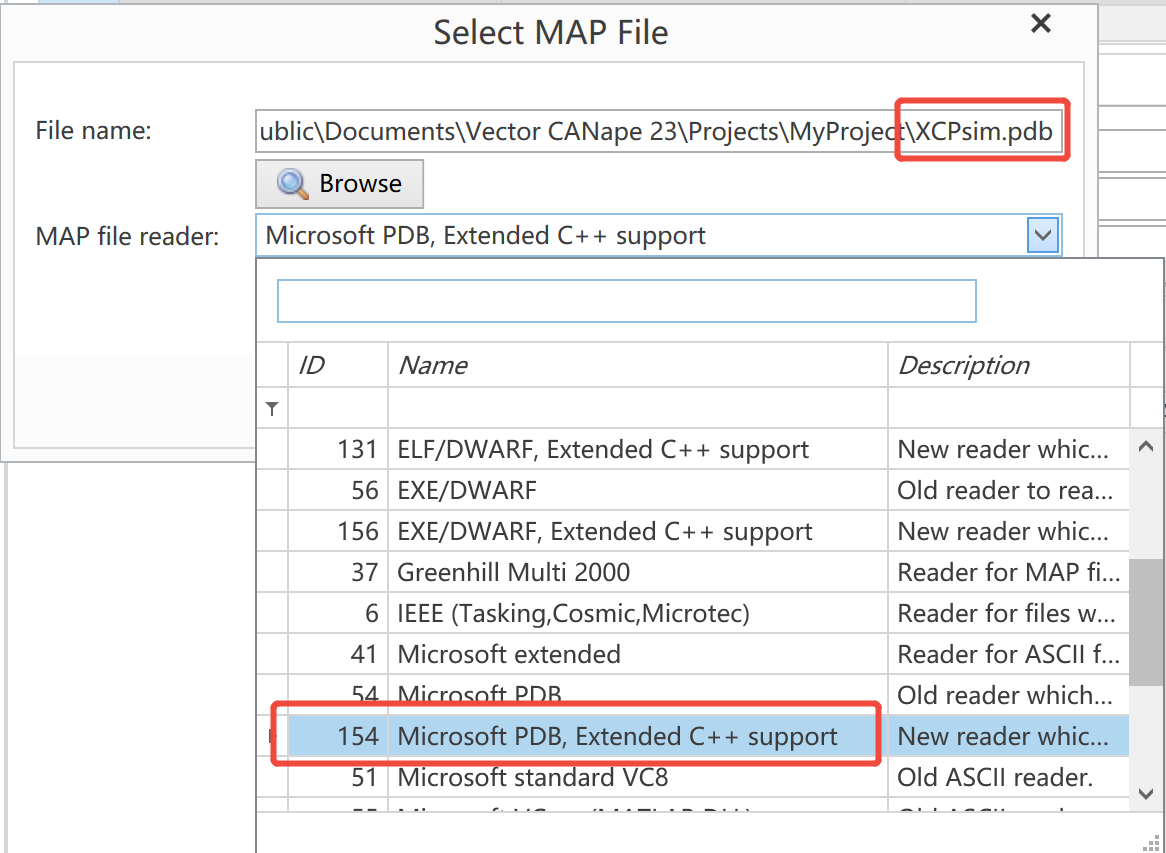Viewport: 1166px width, 853px height.
Task: Select ELF/DWARF, Extended C++ support reader
Action: 603,450
